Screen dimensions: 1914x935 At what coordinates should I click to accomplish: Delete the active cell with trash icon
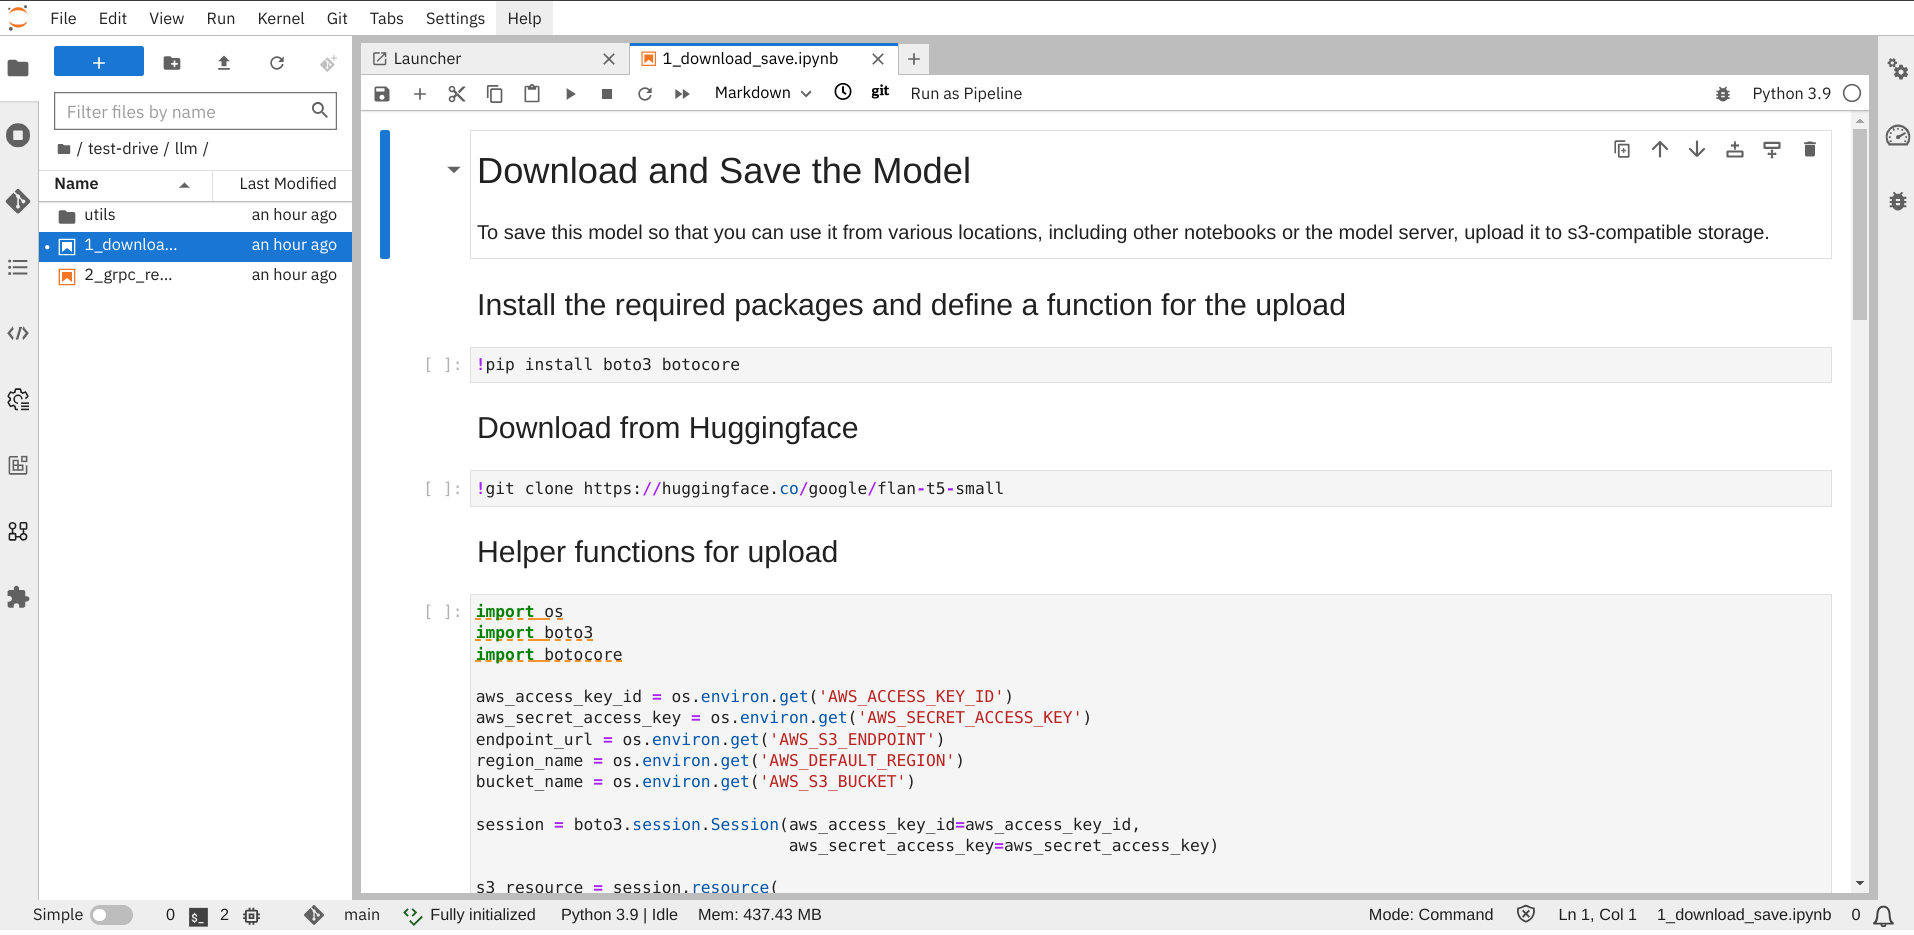click(x=1809, y=149)
